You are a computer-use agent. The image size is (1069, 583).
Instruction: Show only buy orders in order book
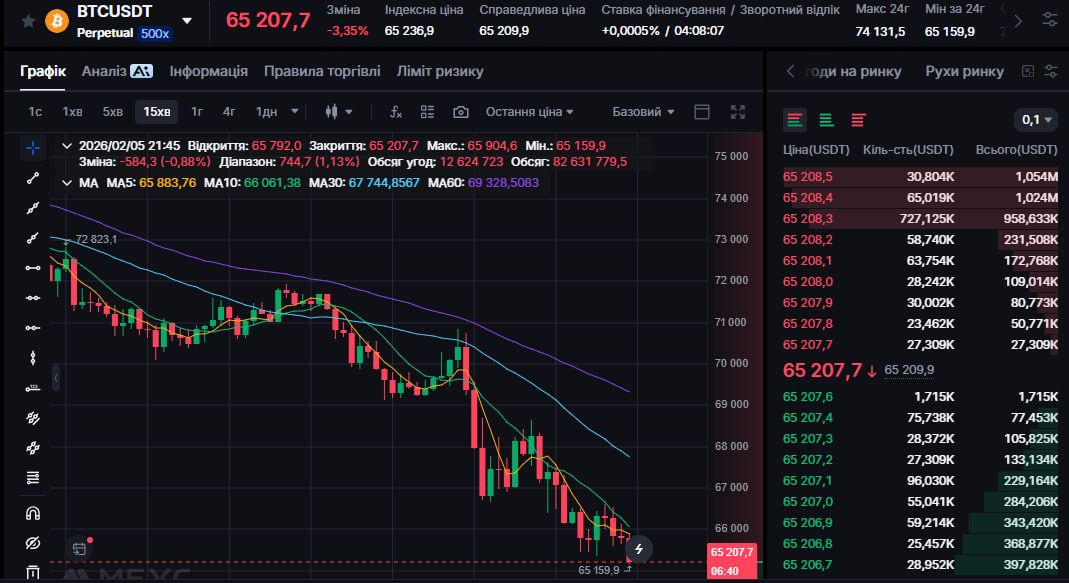(826, 120)
